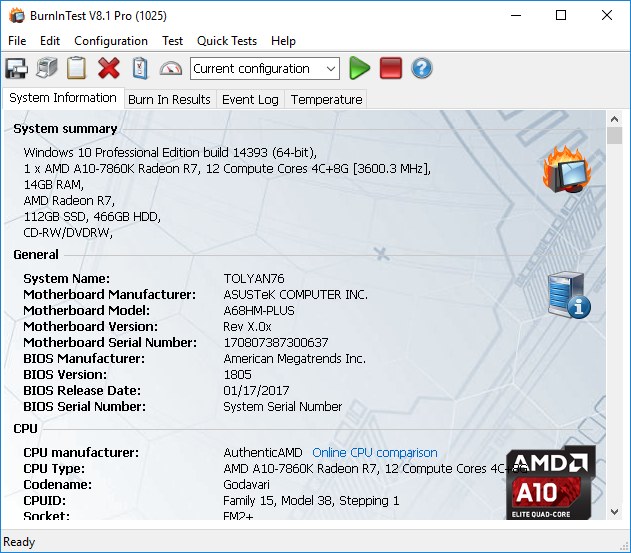Screen dimensions: 631x553
Task: Start tests with the green play button
Action: click(360, 68)
